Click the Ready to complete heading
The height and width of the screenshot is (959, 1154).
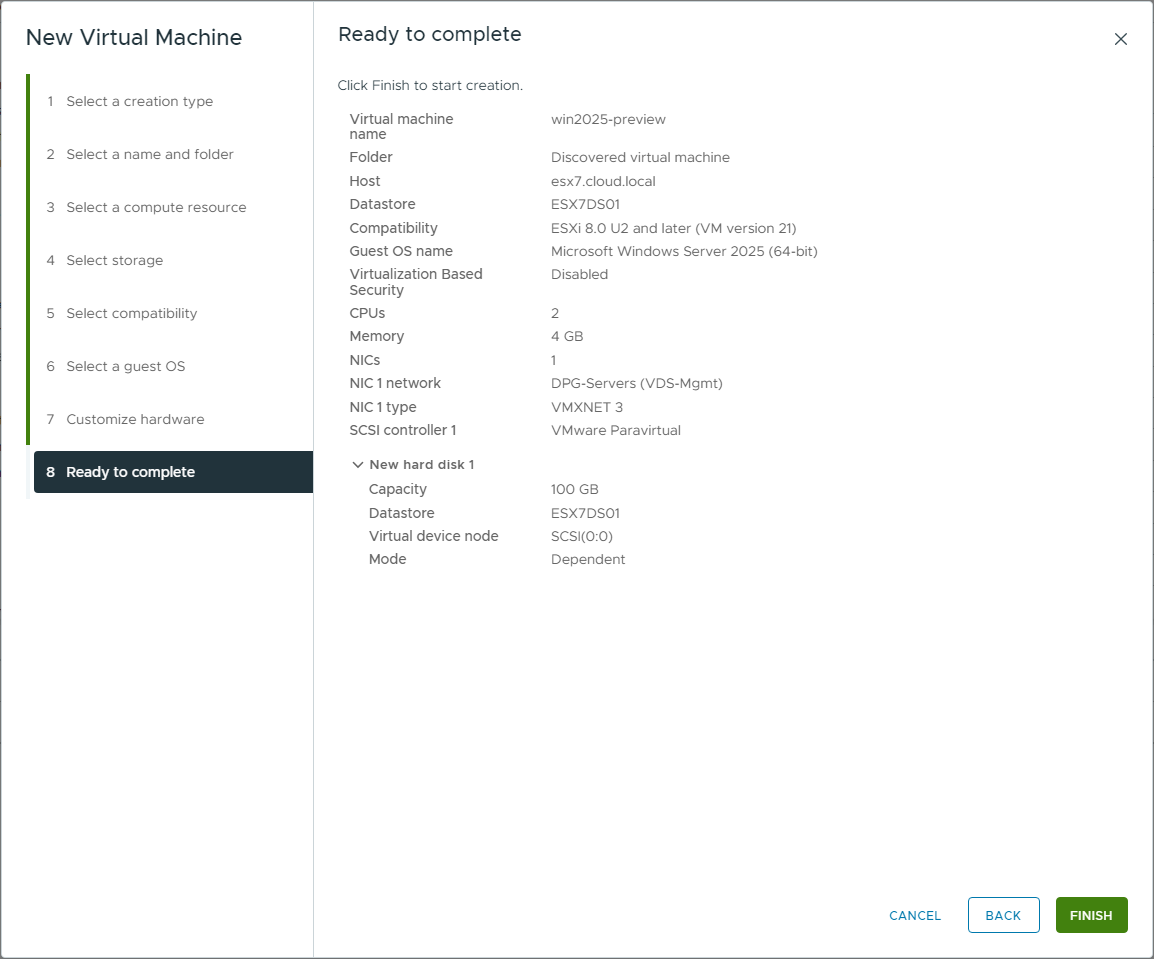(430, 34)
